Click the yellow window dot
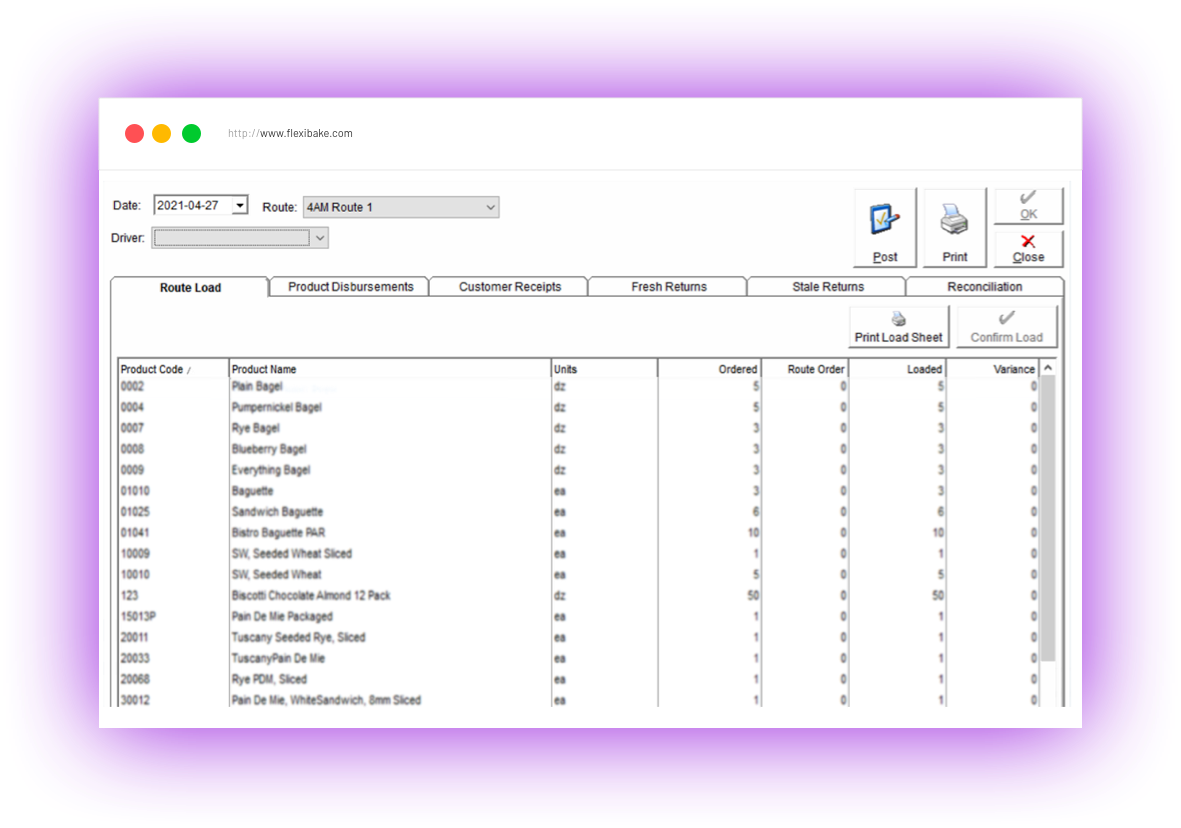 pos(161,133)
